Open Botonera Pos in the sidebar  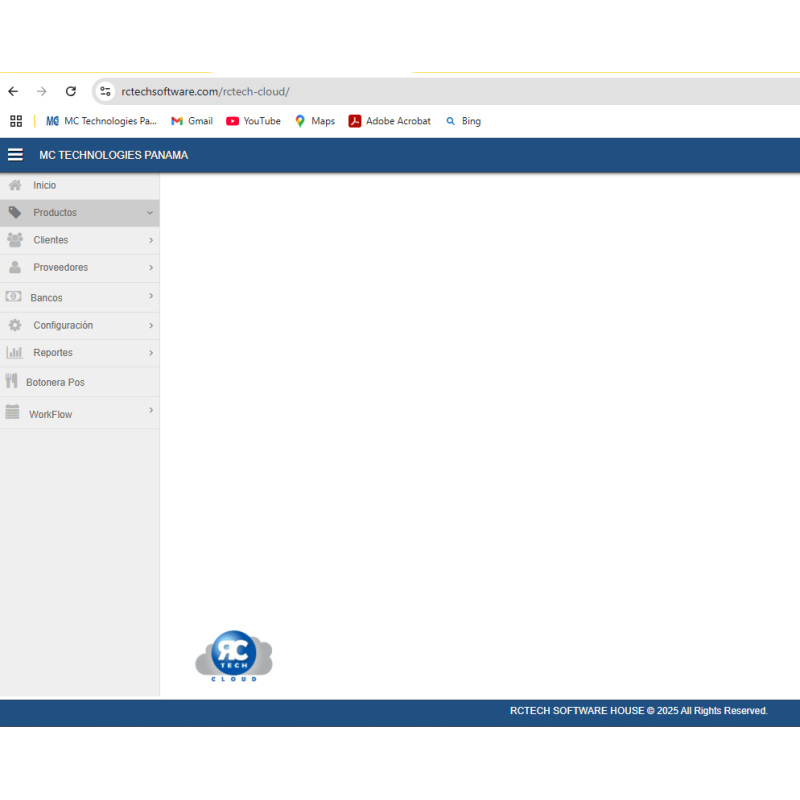tap(80, 382)
